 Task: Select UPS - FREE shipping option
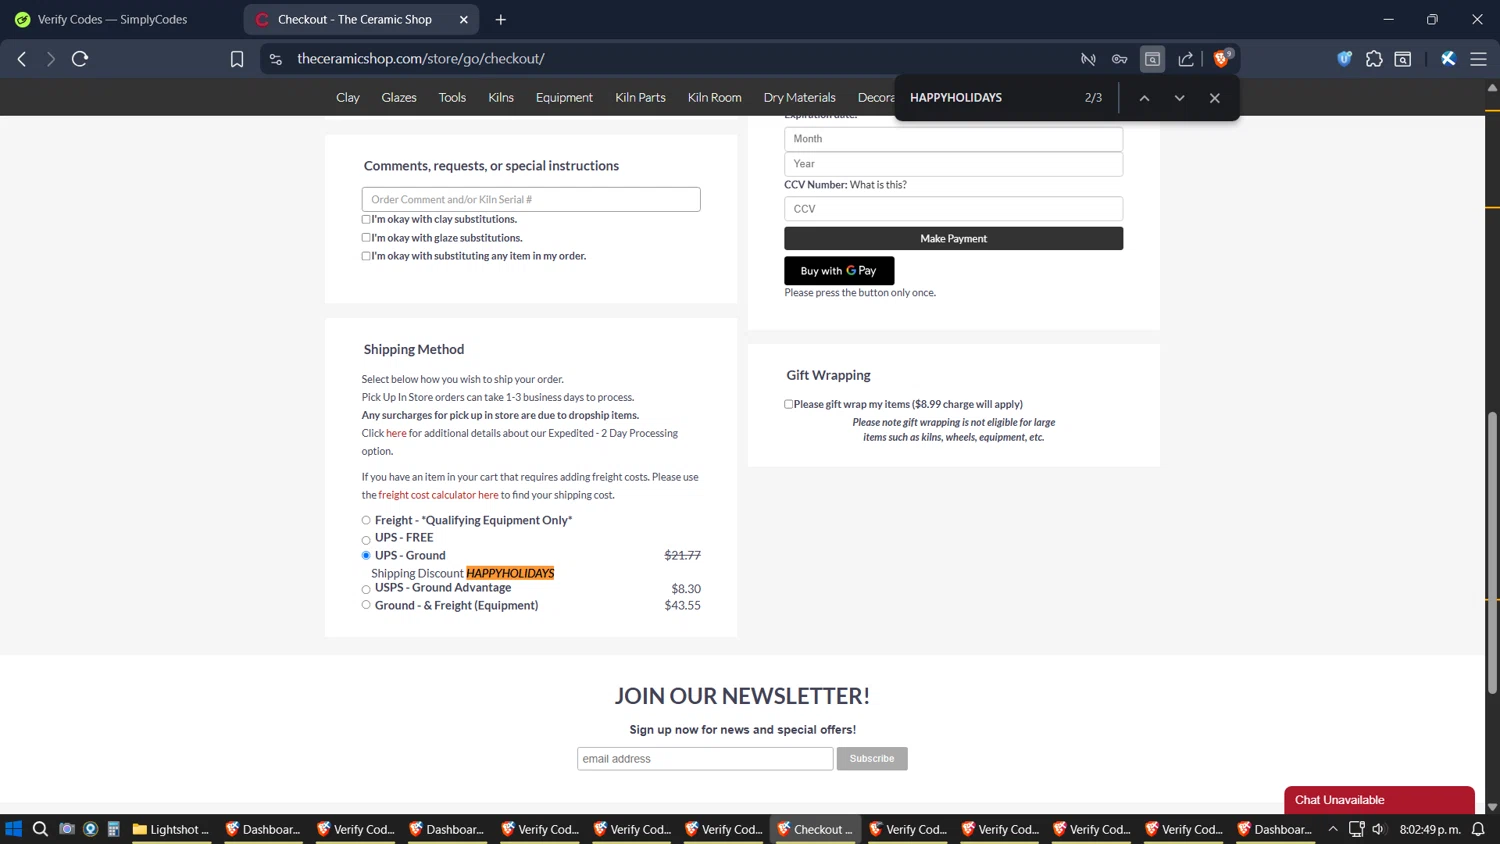[366, 540]
